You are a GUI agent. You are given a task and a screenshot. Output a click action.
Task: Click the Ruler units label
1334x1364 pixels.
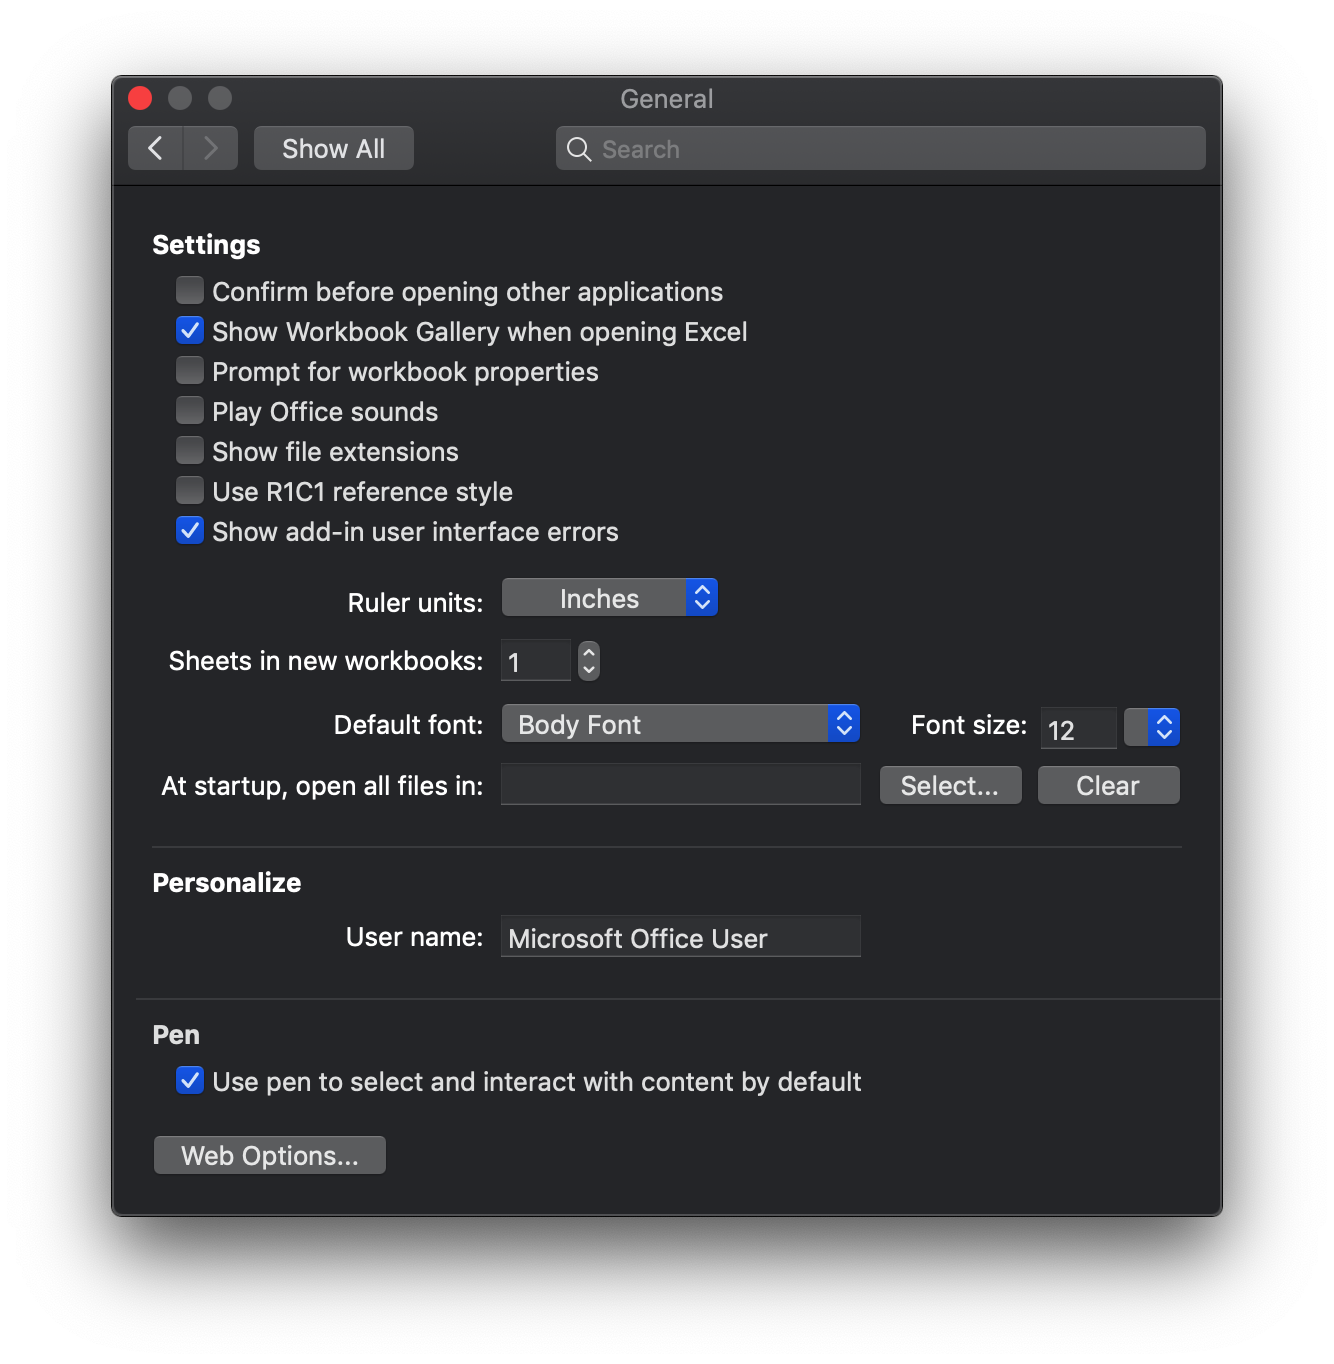[415, 603]
